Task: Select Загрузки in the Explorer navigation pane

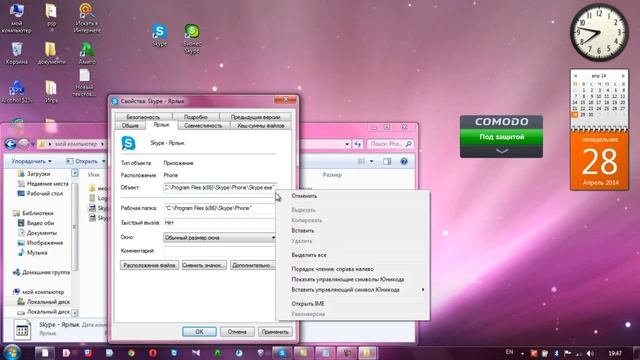Action: tap(38, 174)
